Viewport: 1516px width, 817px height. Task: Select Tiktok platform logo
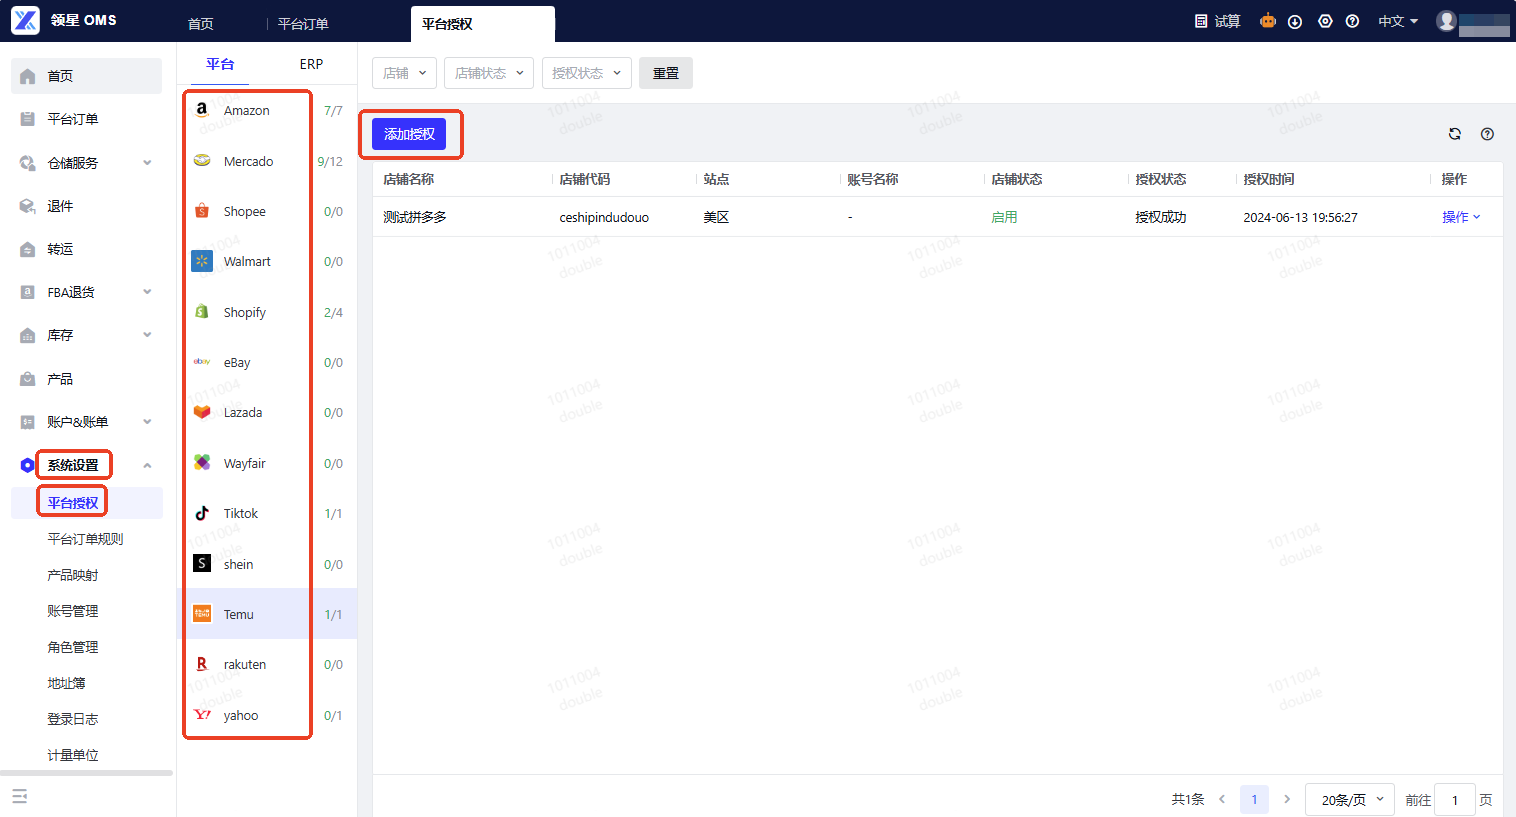(x=202, y=513)
